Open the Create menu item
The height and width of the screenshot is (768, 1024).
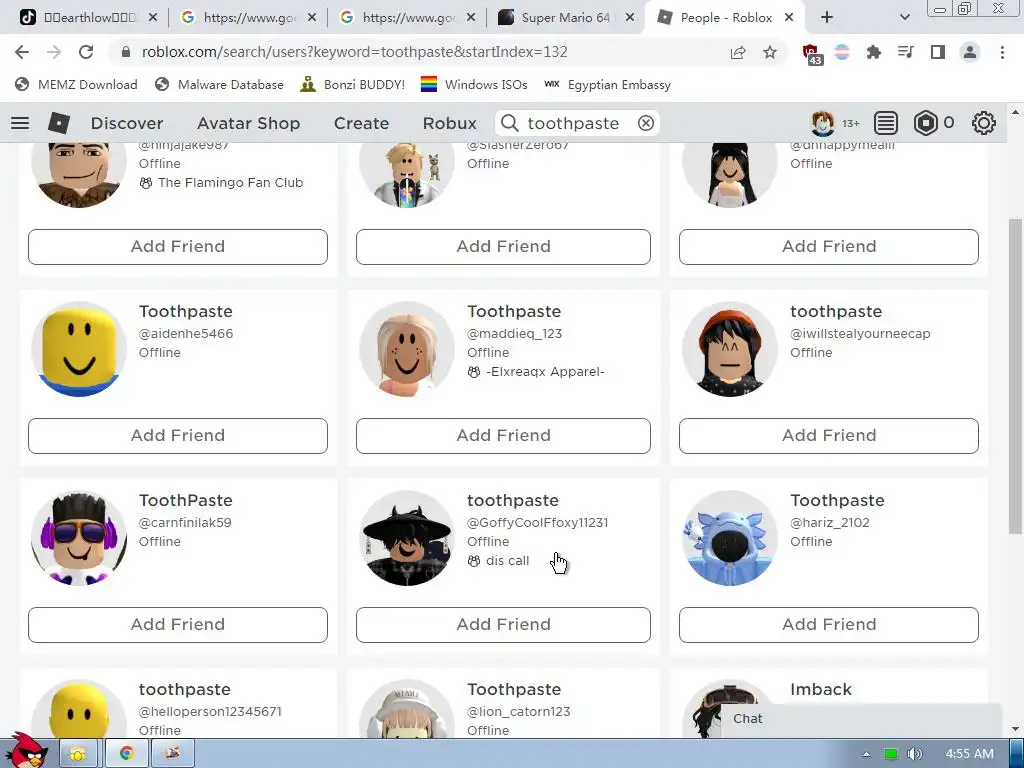[x=361, y=123]
